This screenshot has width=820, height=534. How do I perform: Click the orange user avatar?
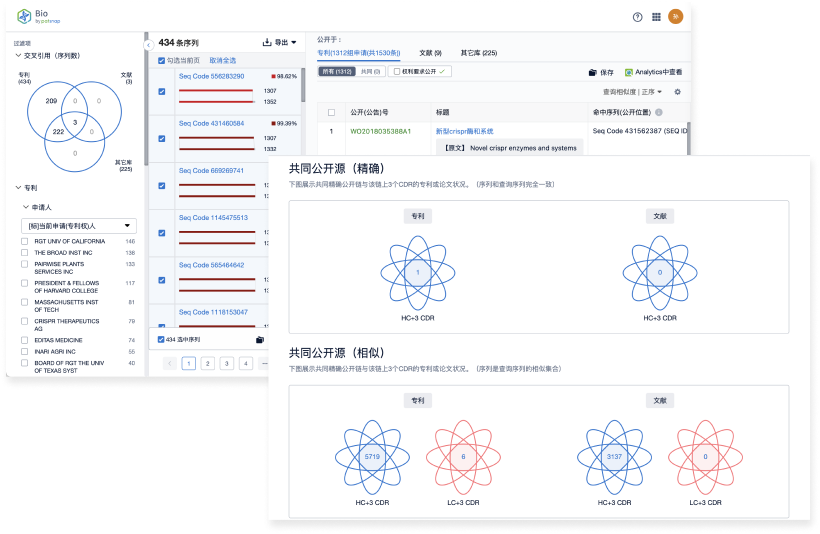(675, 17)
